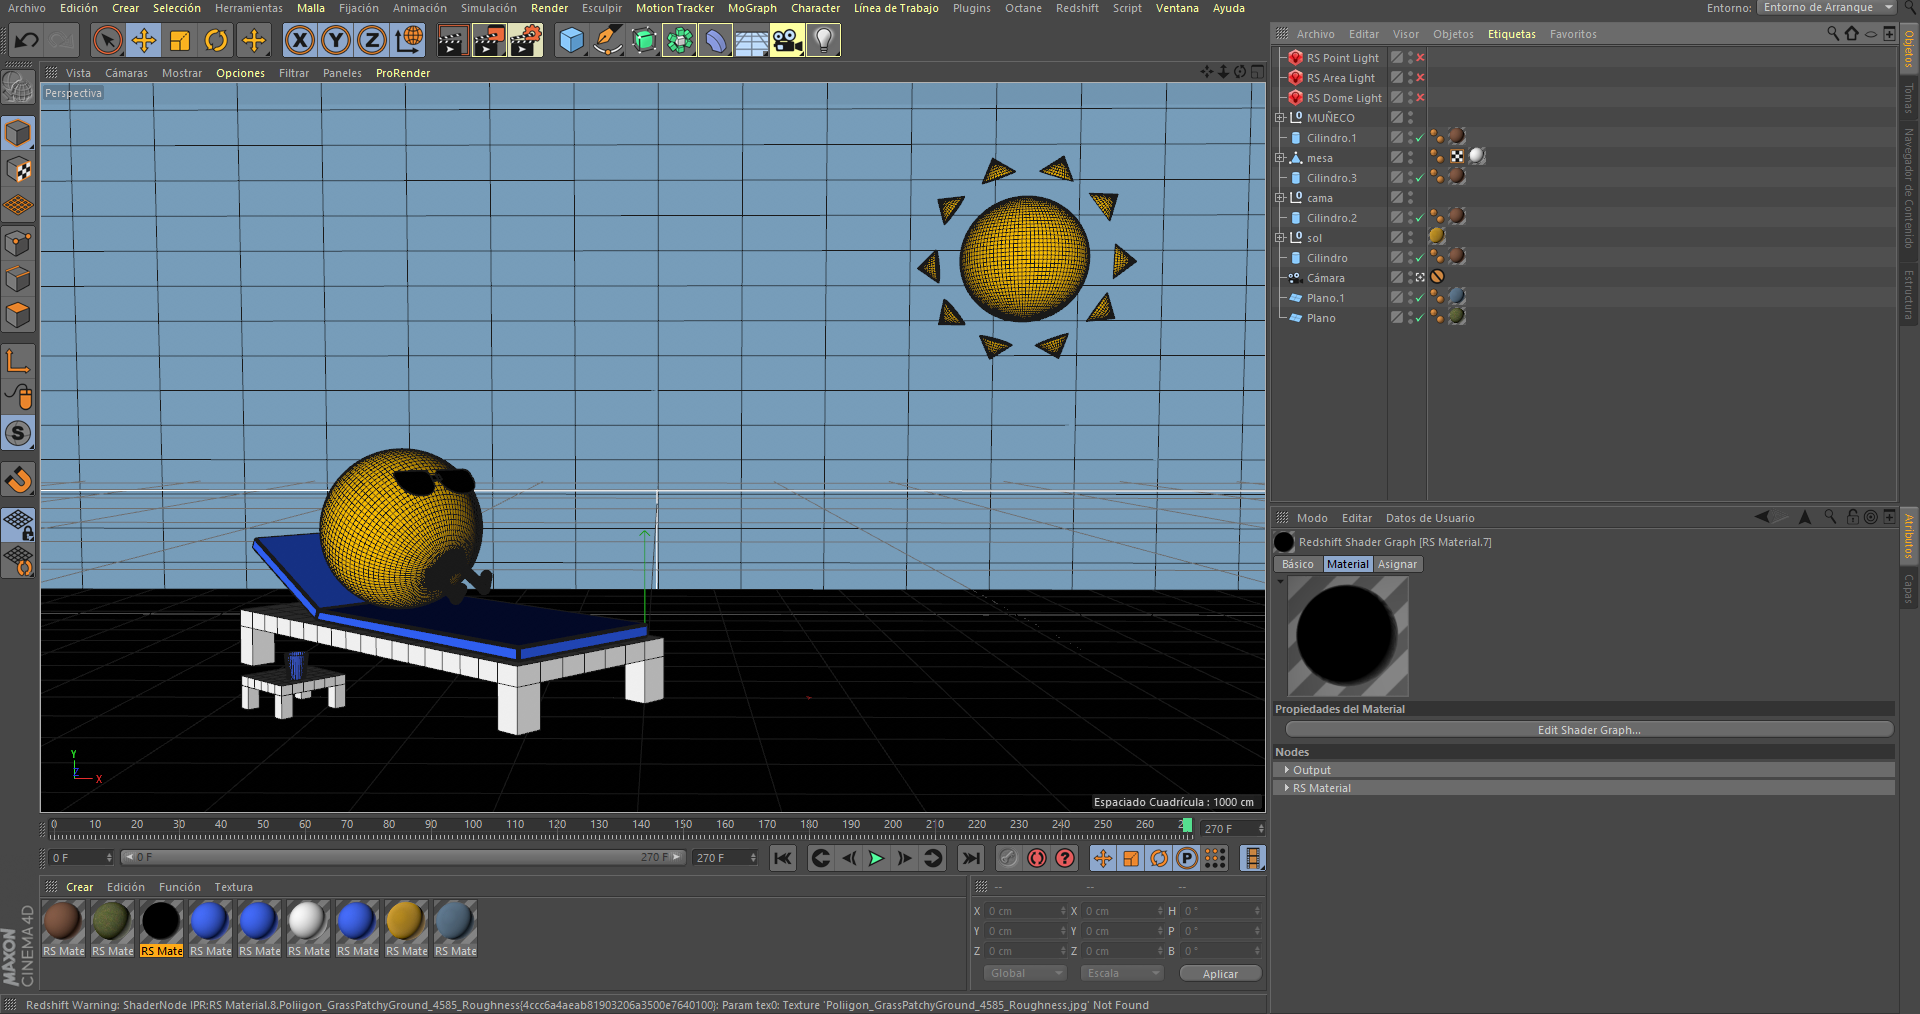Open the Datos de Usuario menu

(1430, 518)
